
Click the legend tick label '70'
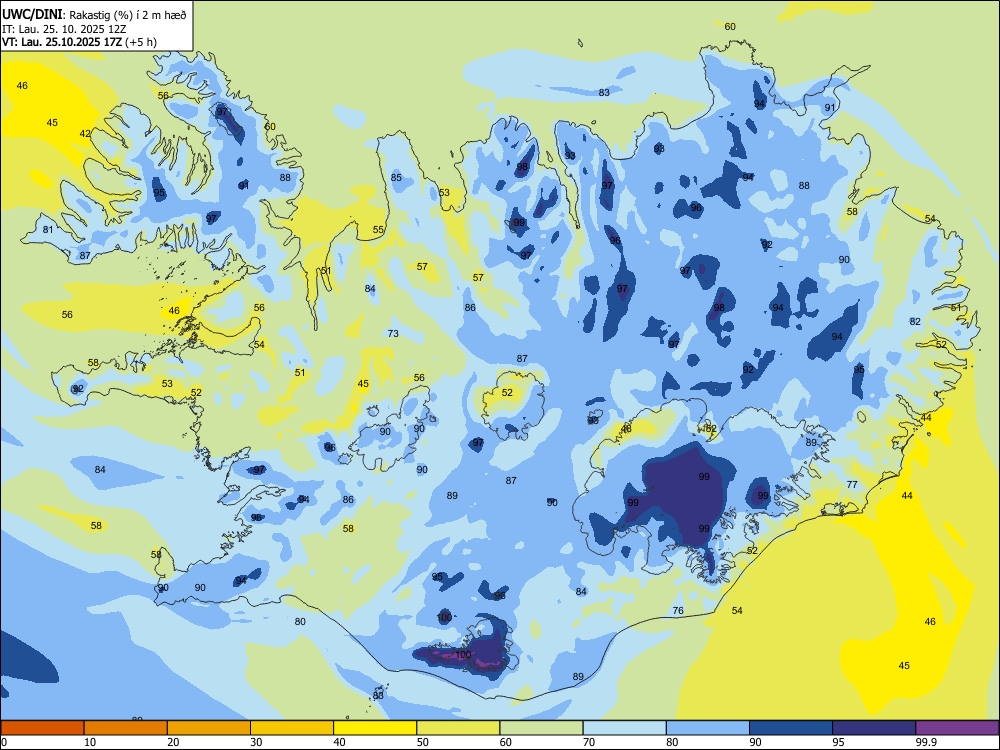589,742
